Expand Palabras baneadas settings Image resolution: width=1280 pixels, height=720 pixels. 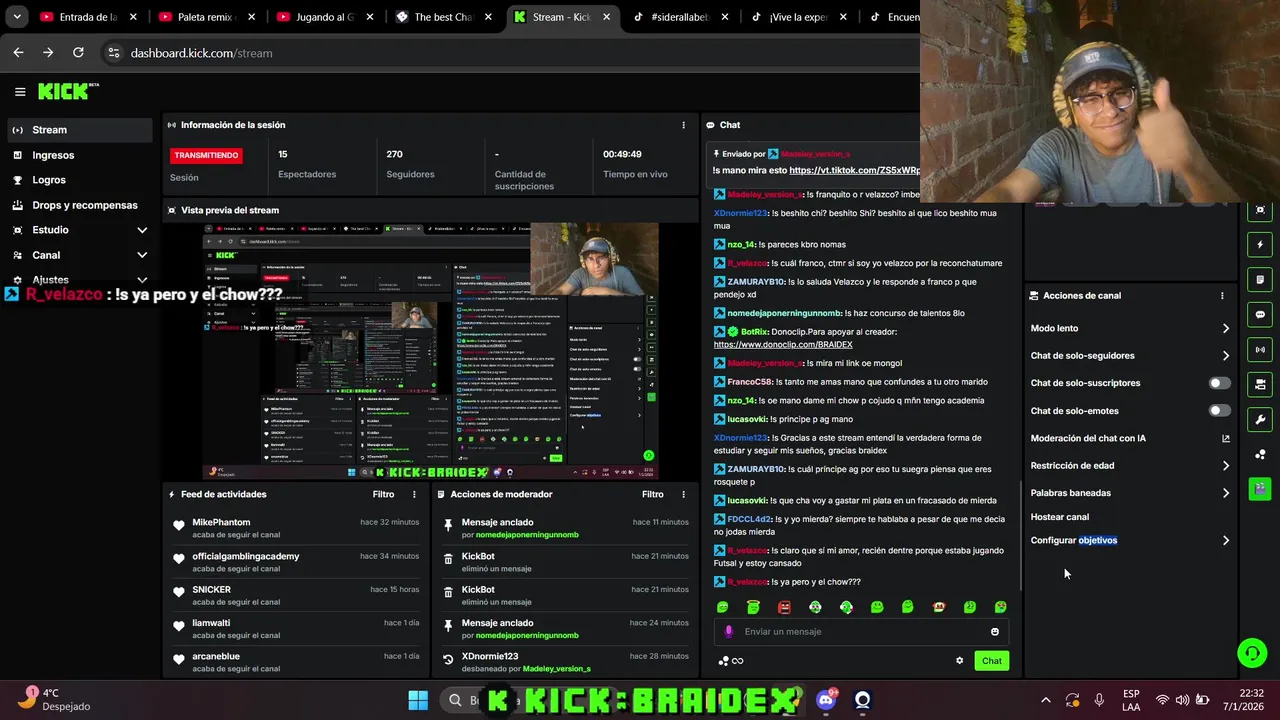pyautogui.click(x=1226, y=493)
